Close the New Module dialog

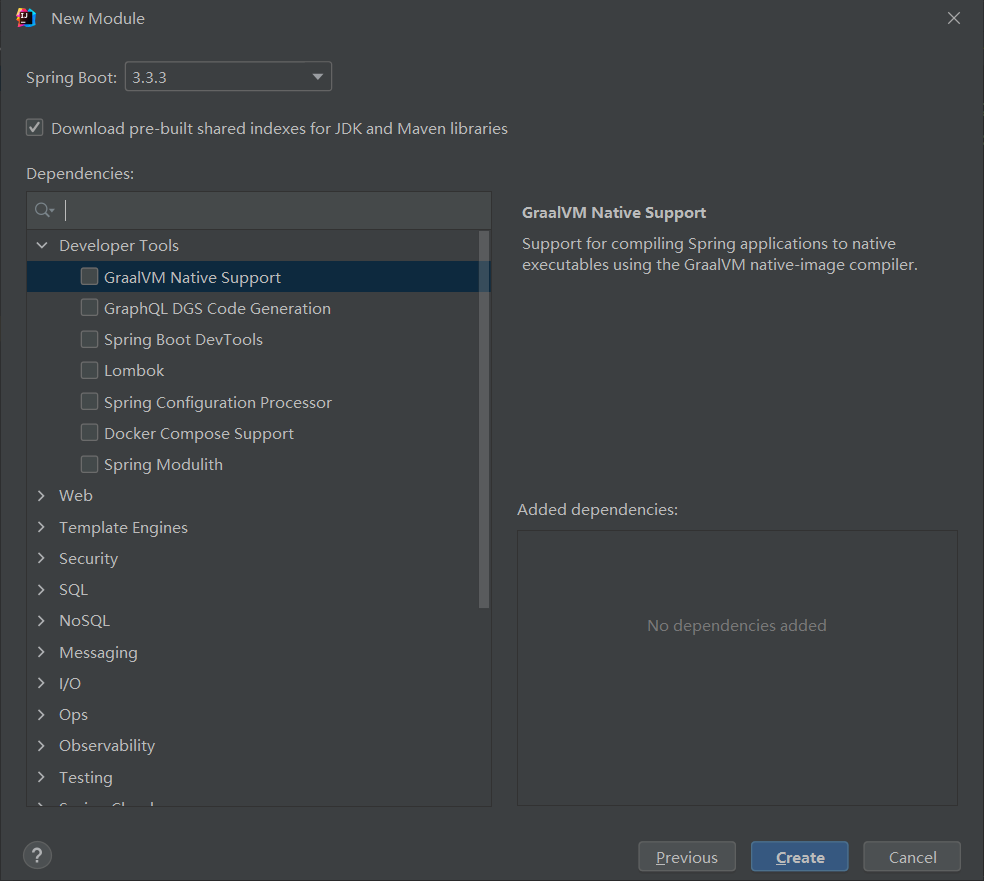pyautogui.click(x=954, y=18)
